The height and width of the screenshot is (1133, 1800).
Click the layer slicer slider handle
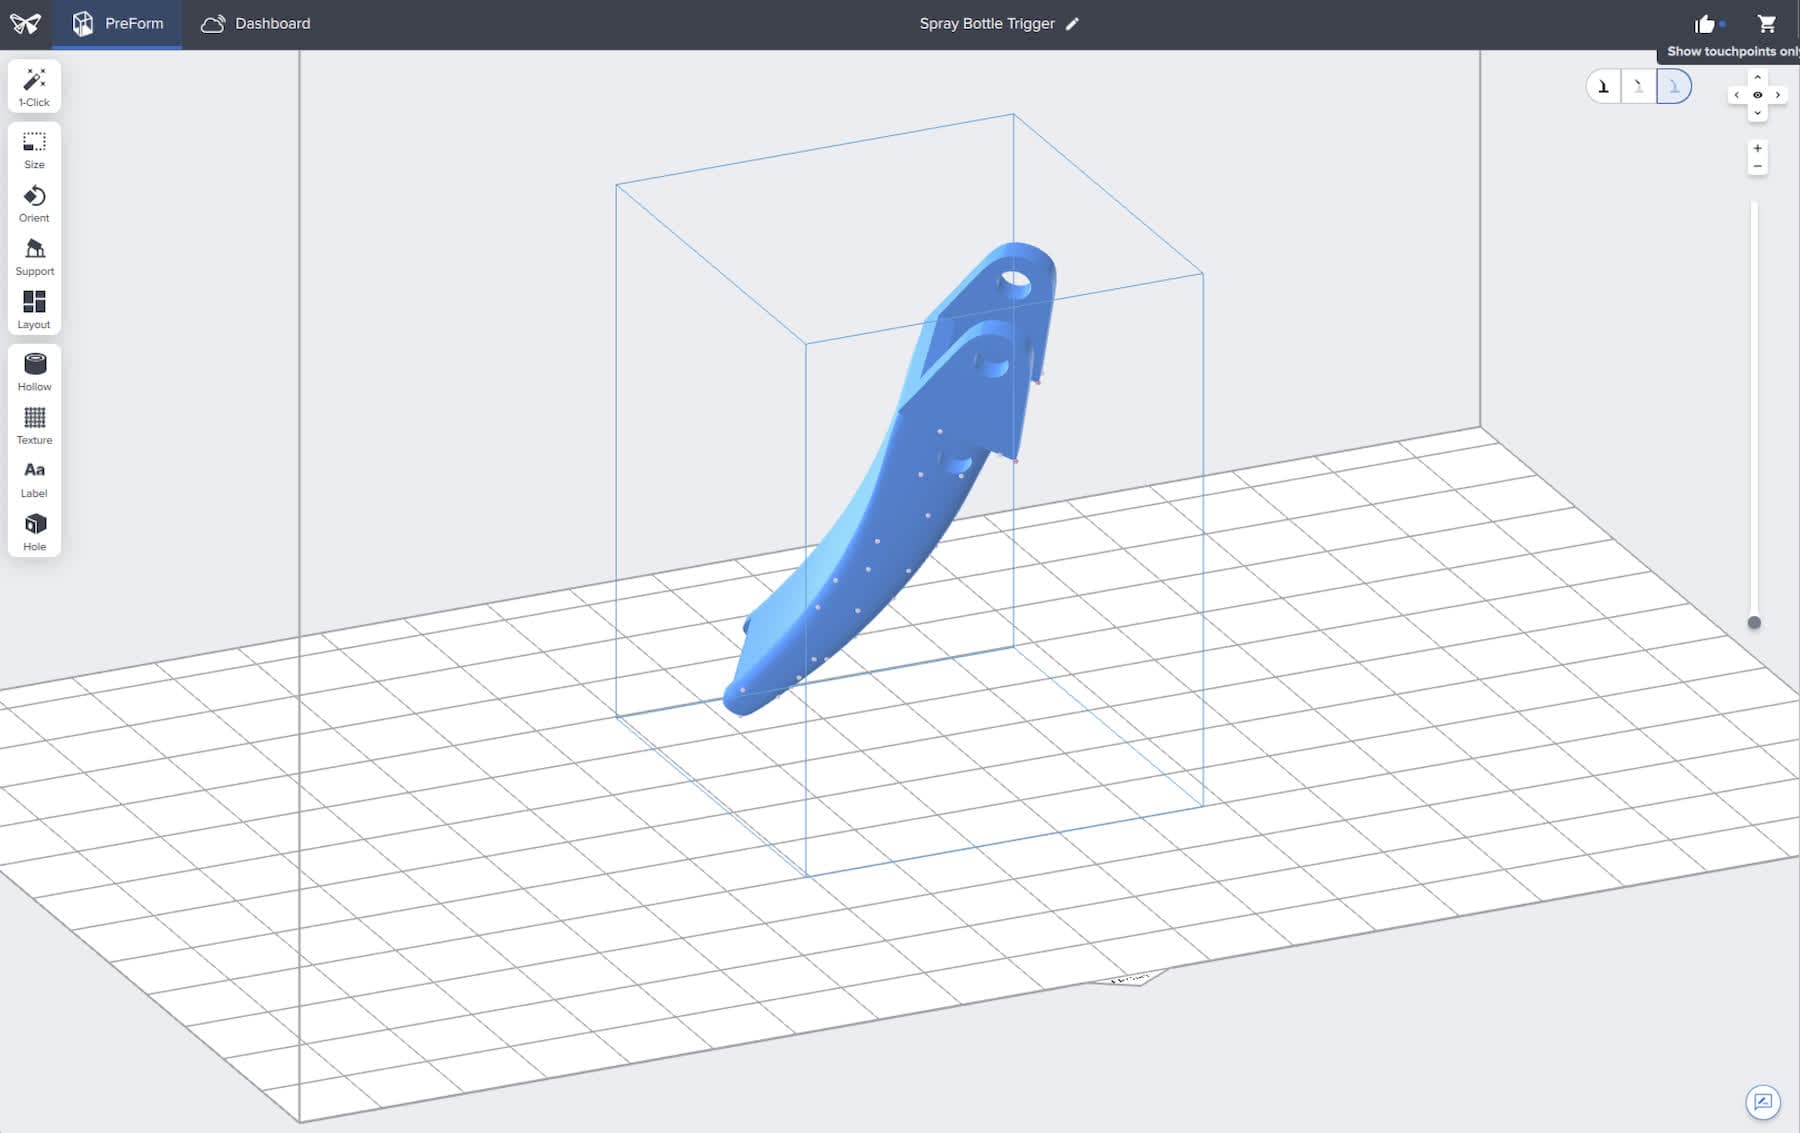pos(1754,623)
